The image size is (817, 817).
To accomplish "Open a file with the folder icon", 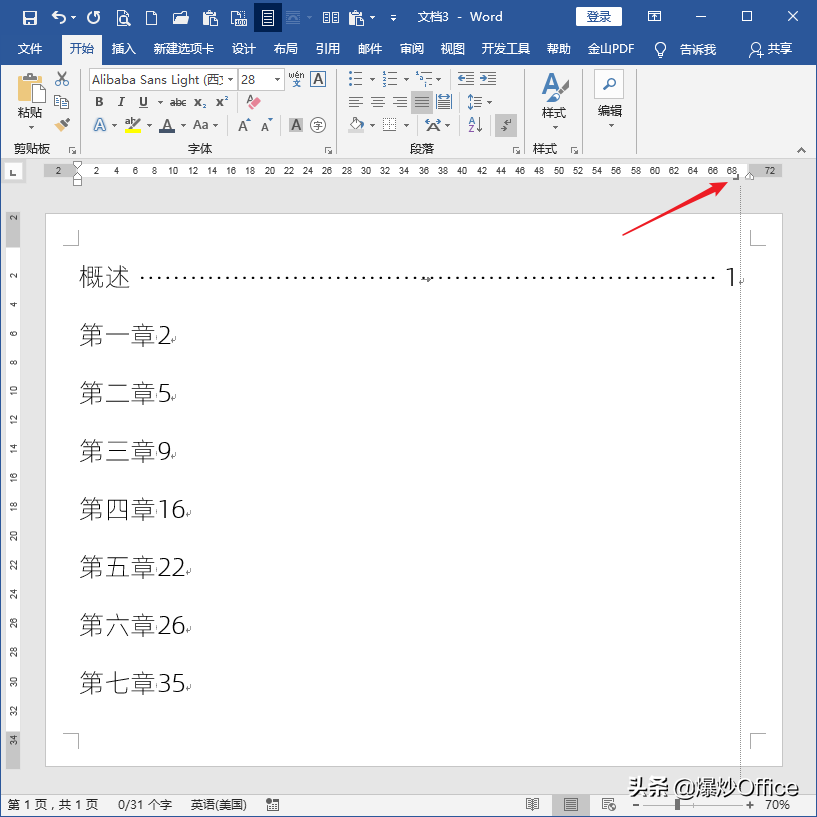I will (180, 18).
